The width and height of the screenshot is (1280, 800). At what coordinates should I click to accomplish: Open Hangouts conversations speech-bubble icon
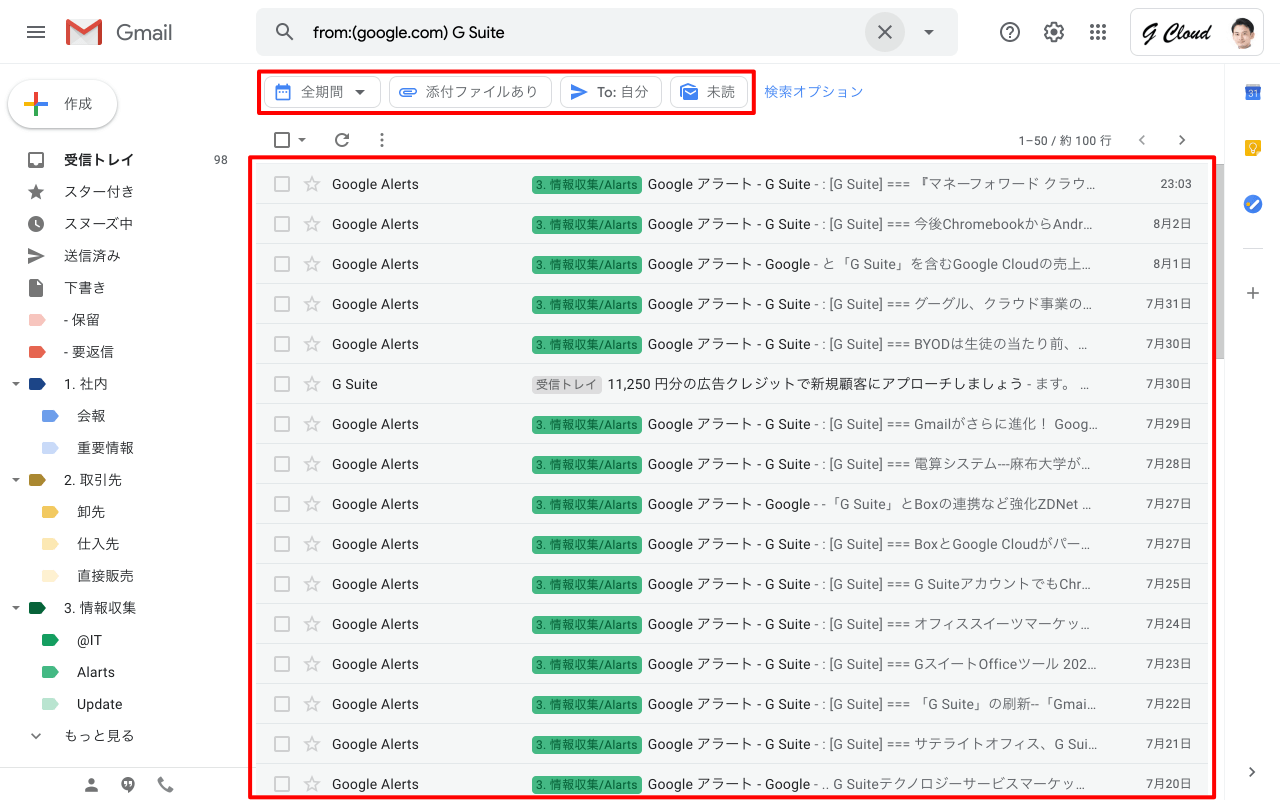128,785
